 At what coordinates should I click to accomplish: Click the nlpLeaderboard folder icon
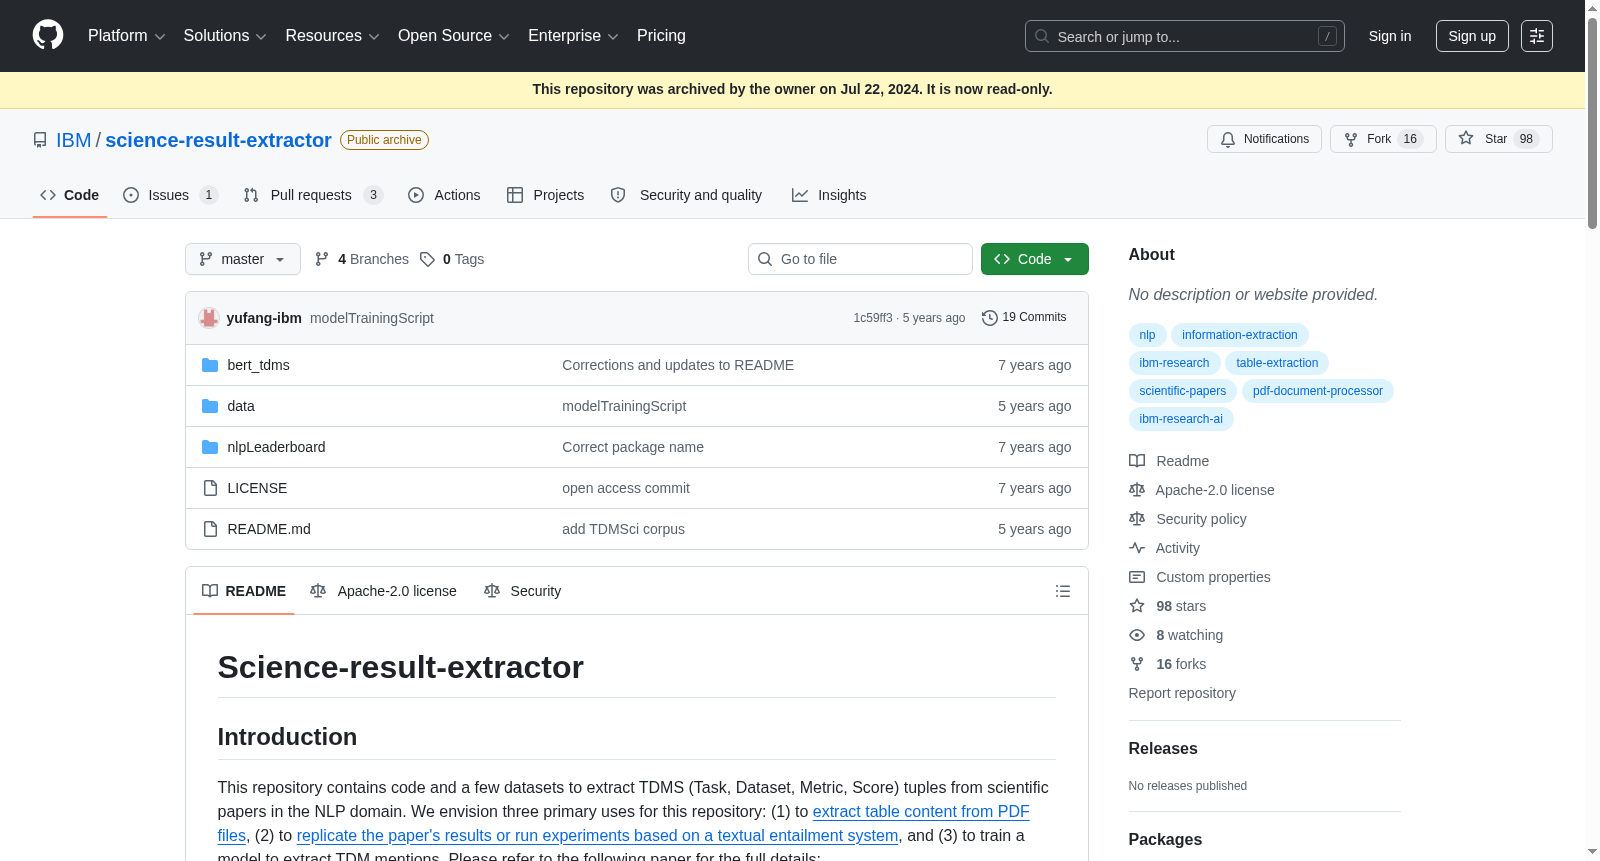coord(210,447)
